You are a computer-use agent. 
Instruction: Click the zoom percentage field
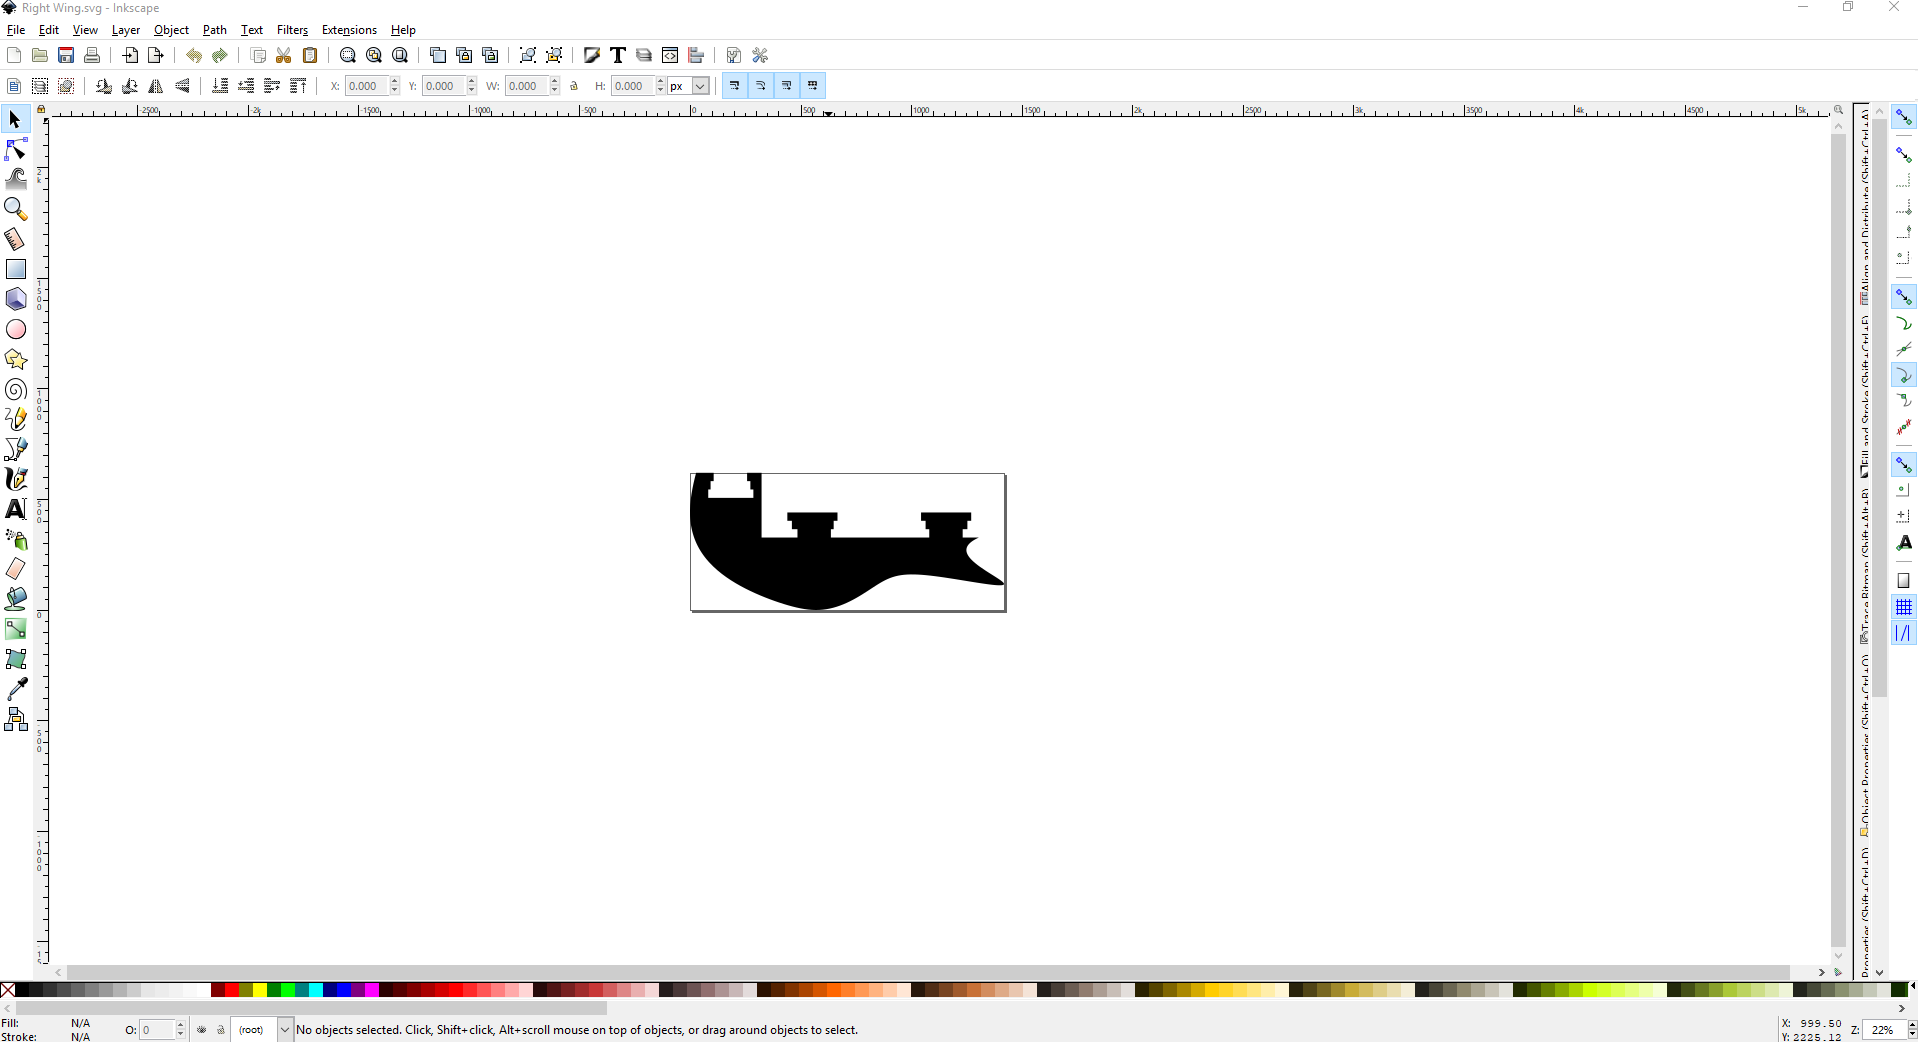[1885, 1029]
